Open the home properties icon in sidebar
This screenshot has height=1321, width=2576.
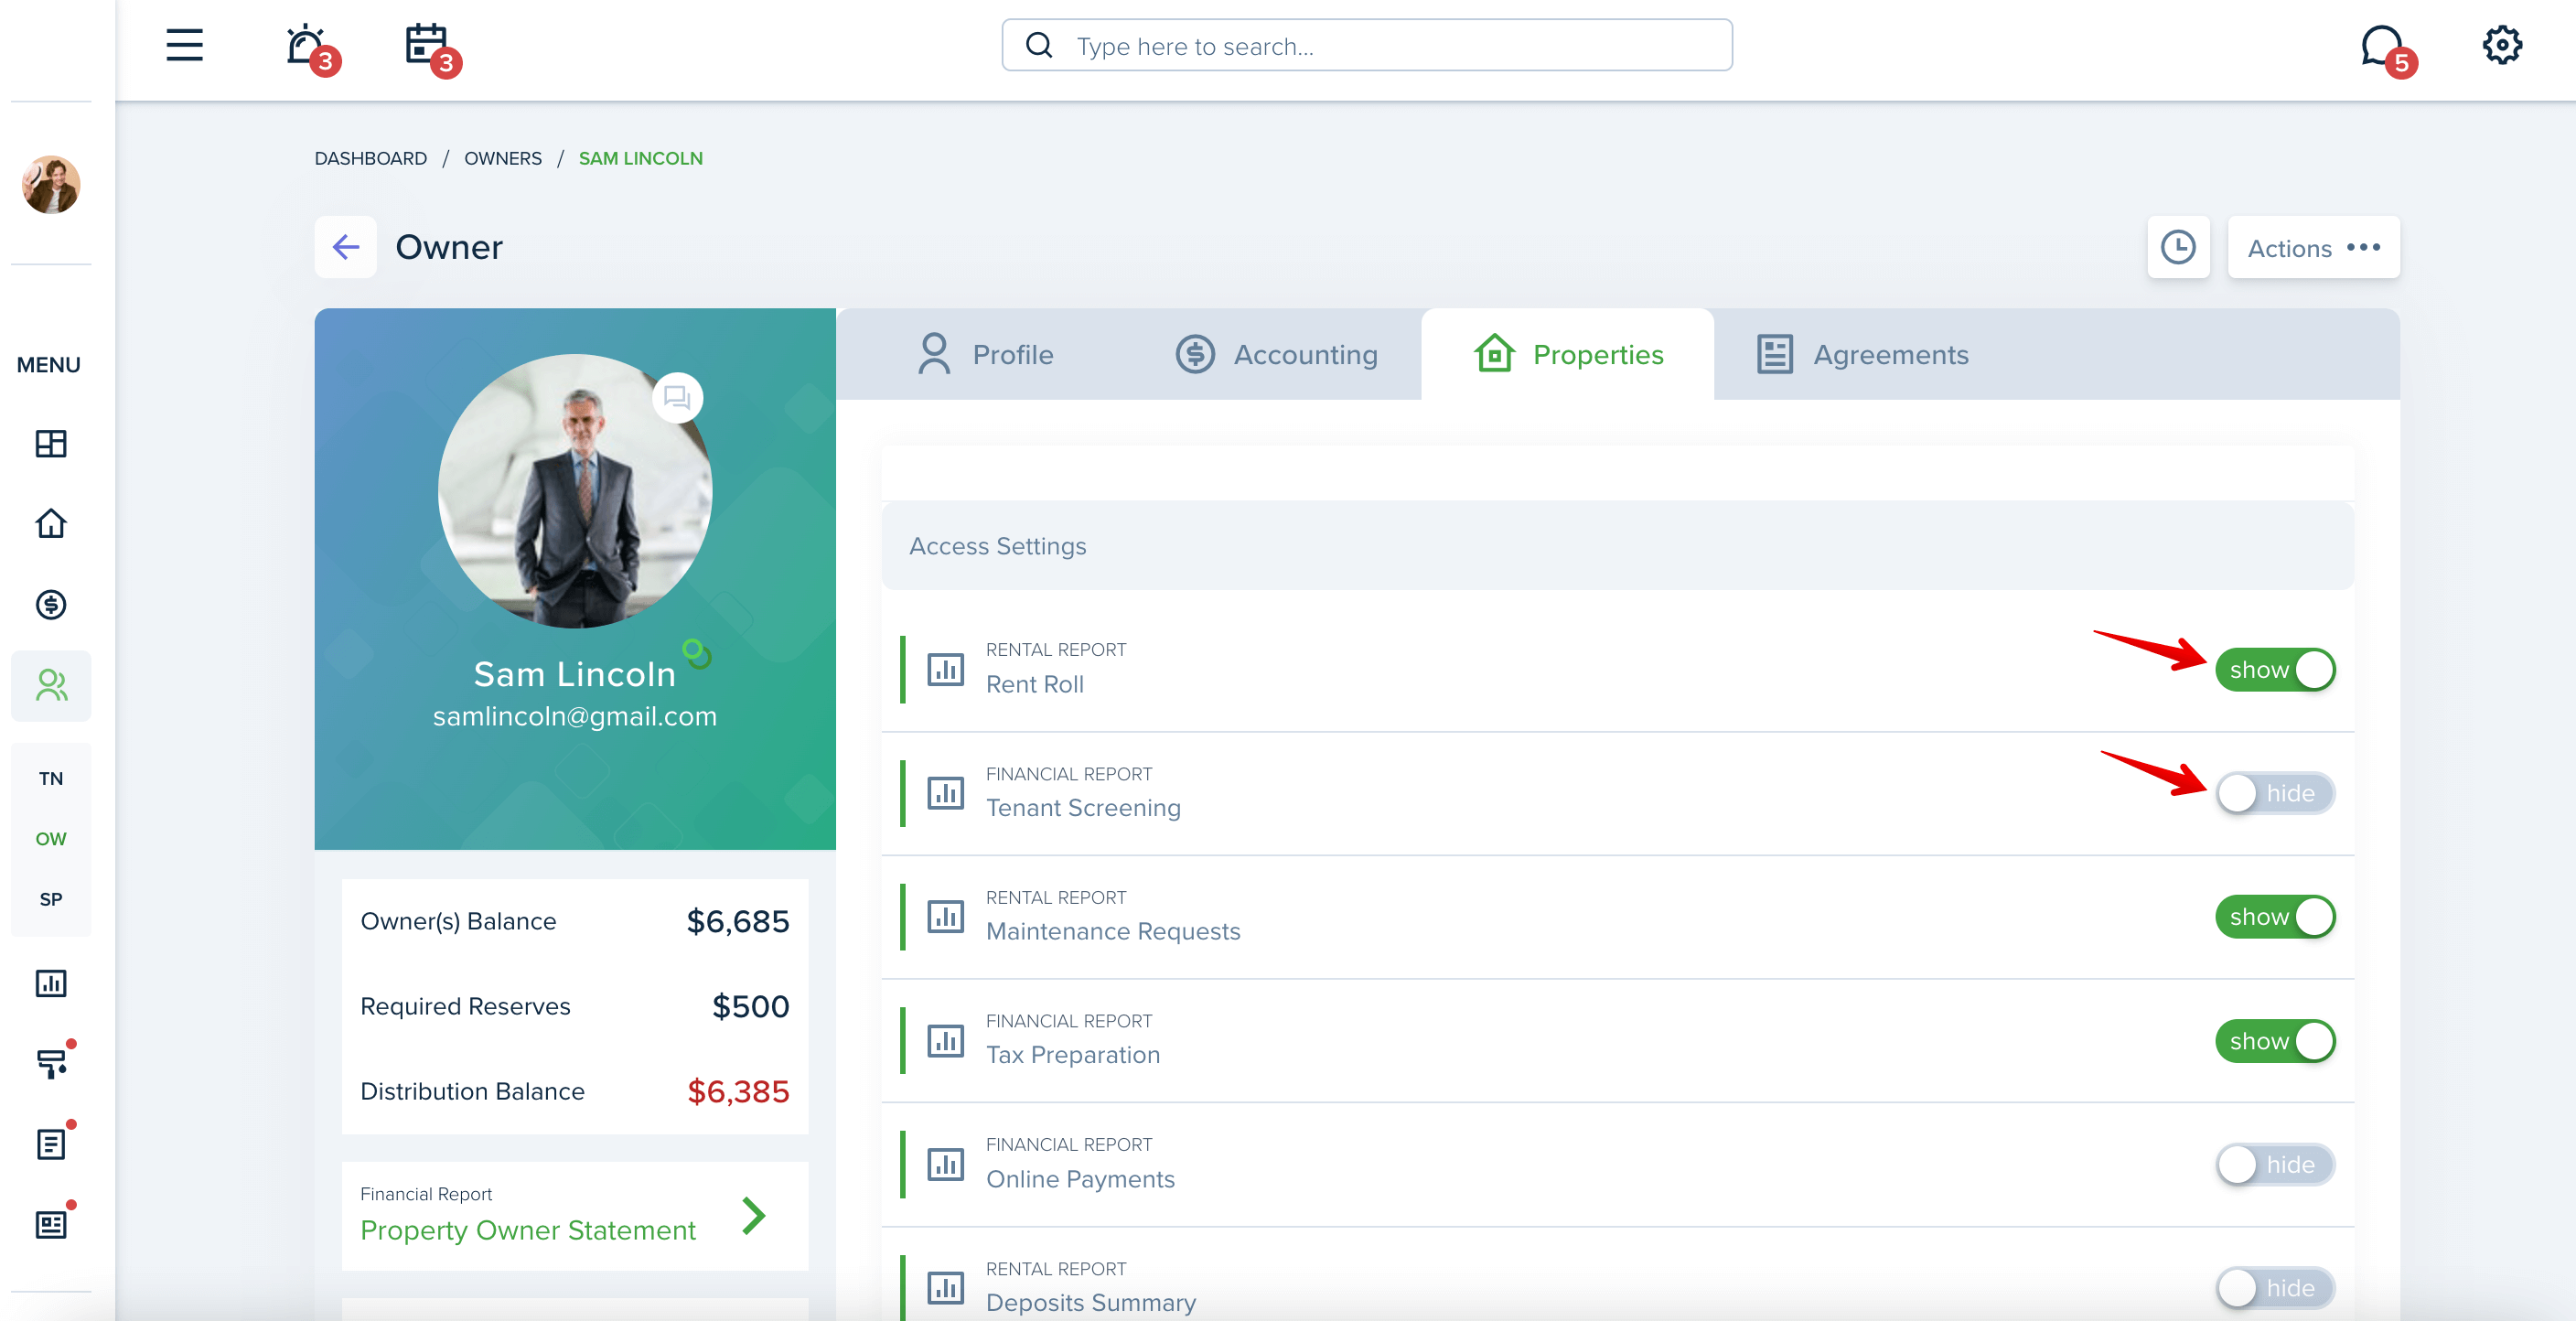point(51,524)
